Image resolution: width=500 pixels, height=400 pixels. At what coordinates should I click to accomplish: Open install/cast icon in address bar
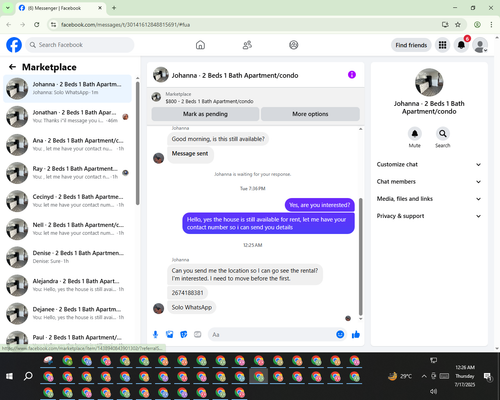coord(445,25)
